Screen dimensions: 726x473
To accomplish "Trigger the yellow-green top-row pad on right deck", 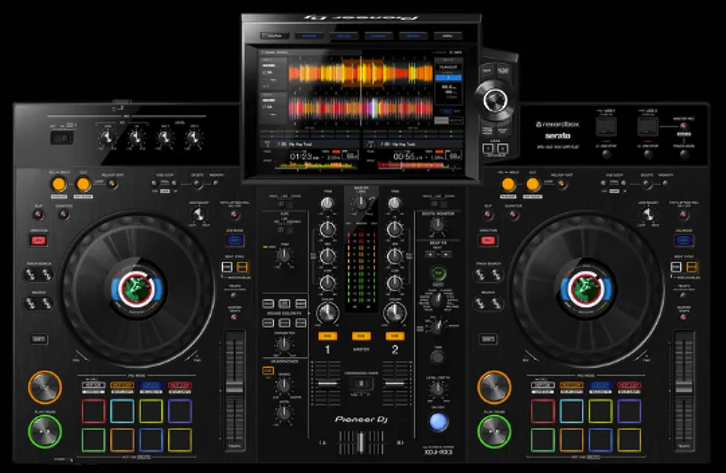I will click(x=600, y=411).
